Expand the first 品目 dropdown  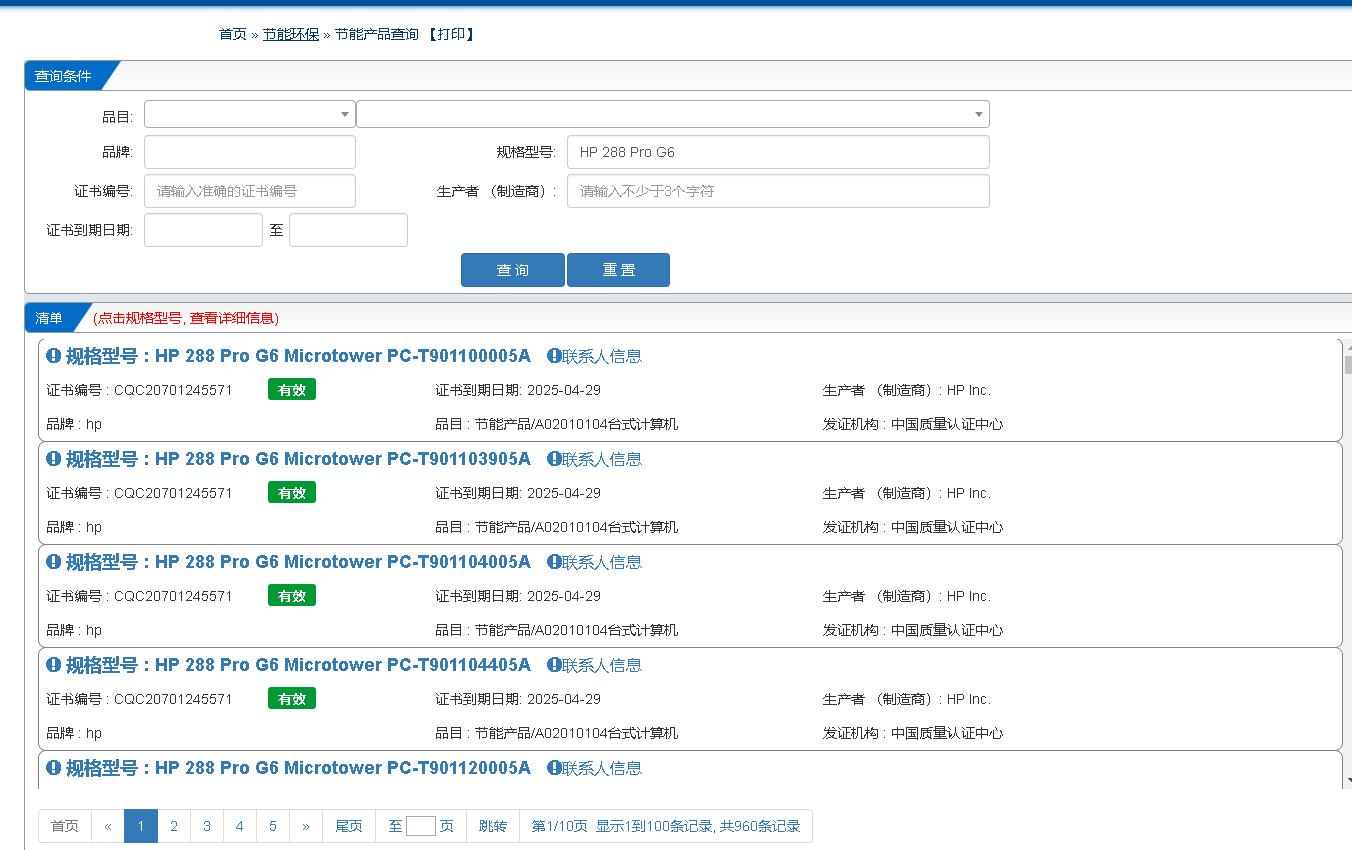click(x=250, y=114)
